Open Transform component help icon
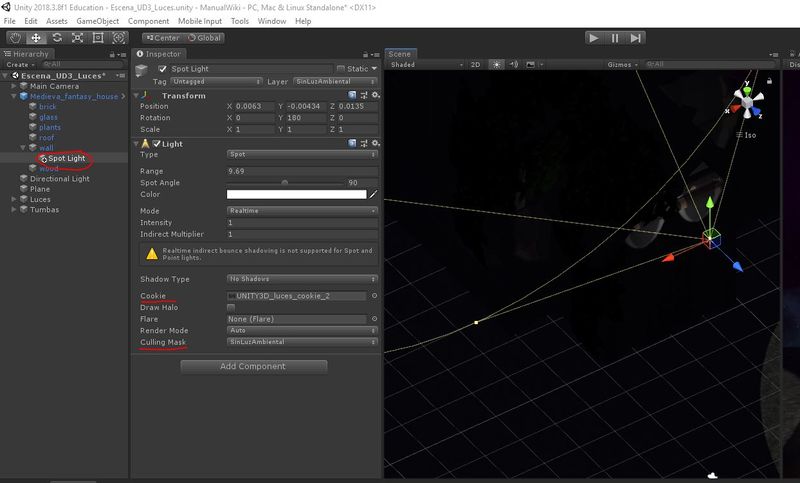Viewport: 800px width, 483px height. pos(352,95)
